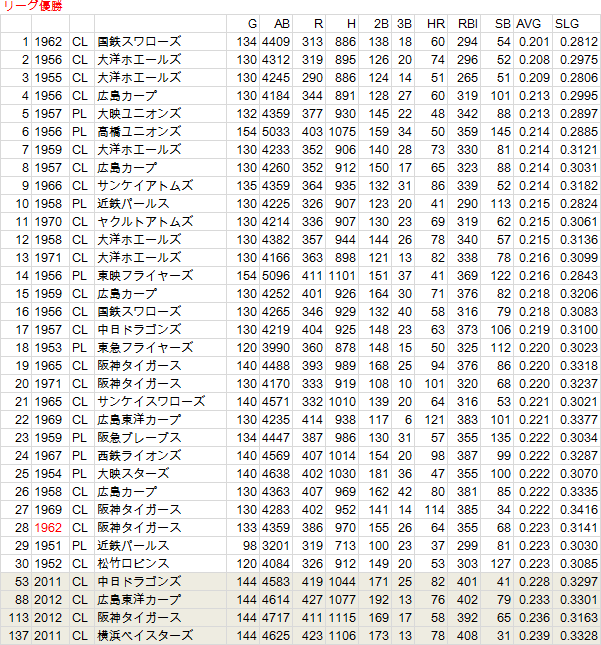Select 広島東洋カープ in rank 22 row
Viewport: 601px width, 645px height.
pyautogui.click(x=139, y=420)
